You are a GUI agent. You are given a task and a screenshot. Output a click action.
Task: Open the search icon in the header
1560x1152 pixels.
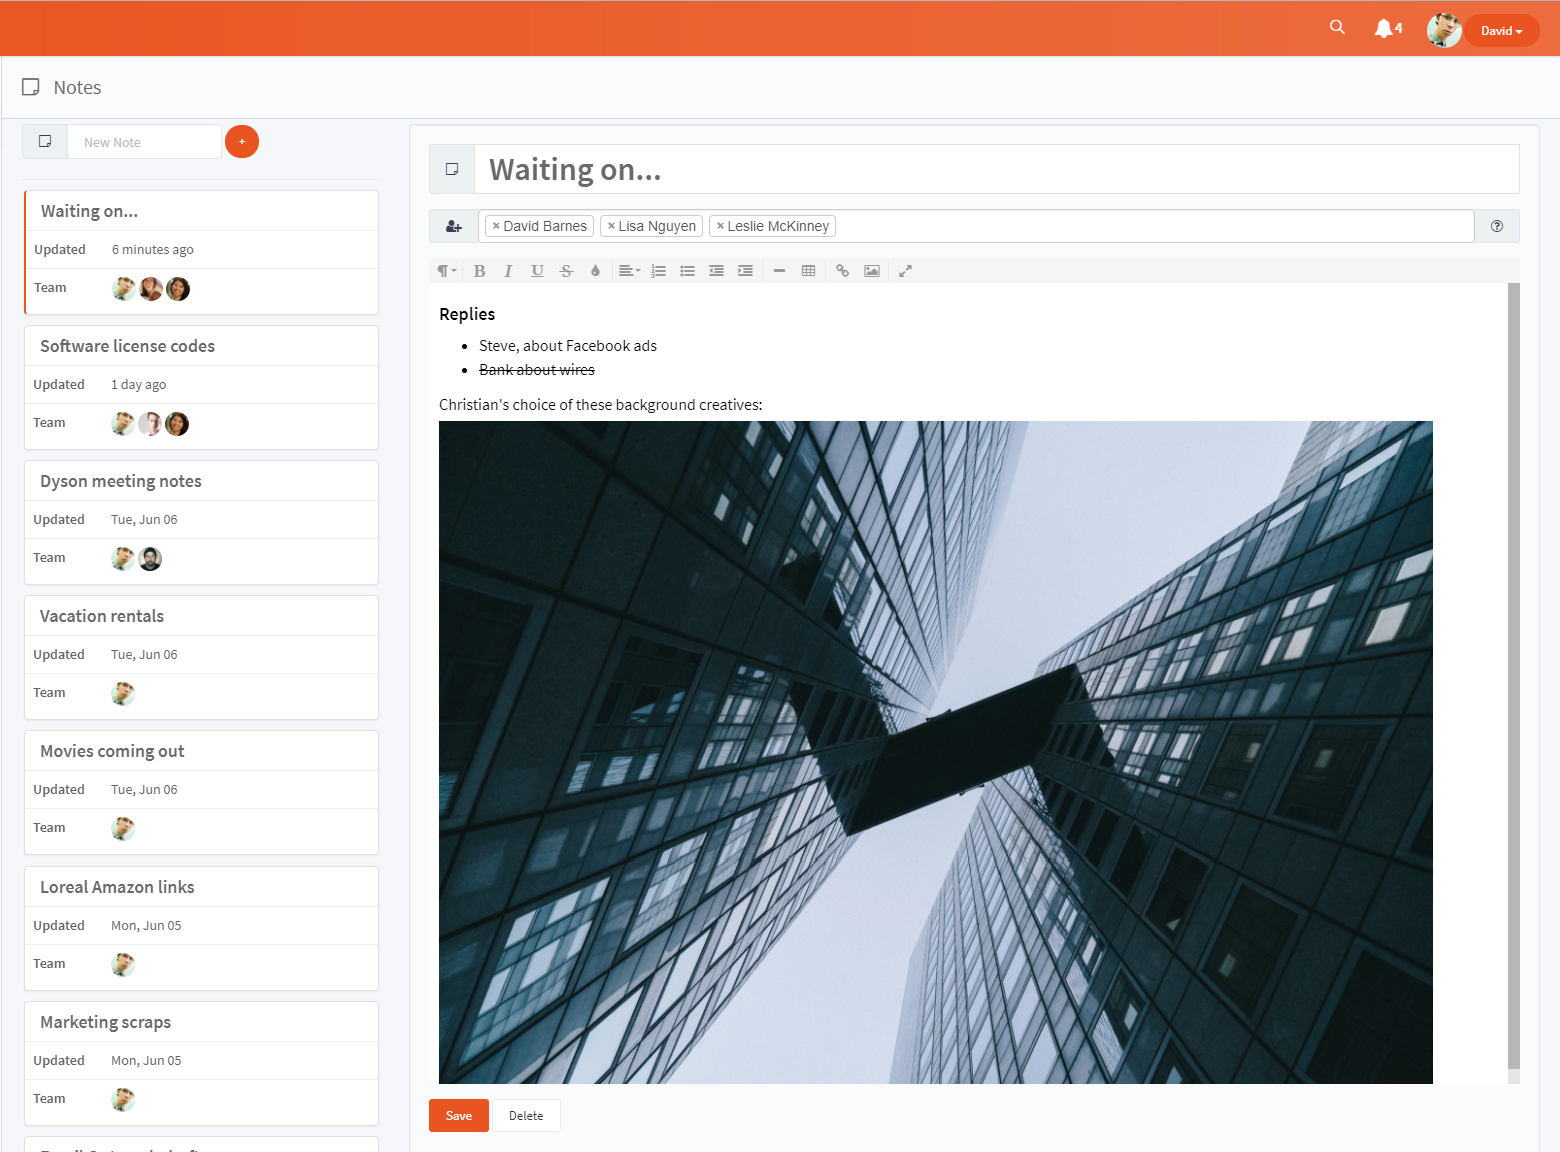click(x=1337, y=28)
